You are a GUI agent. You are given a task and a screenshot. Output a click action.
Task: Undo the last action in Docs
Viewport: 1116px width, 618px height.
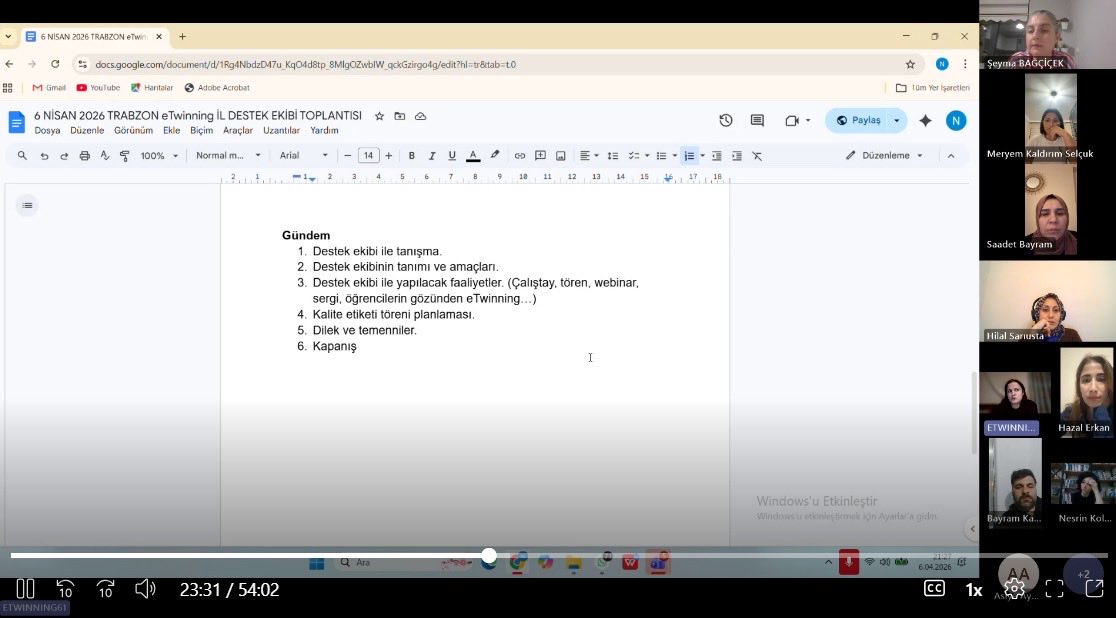click(x=44, y=156)
